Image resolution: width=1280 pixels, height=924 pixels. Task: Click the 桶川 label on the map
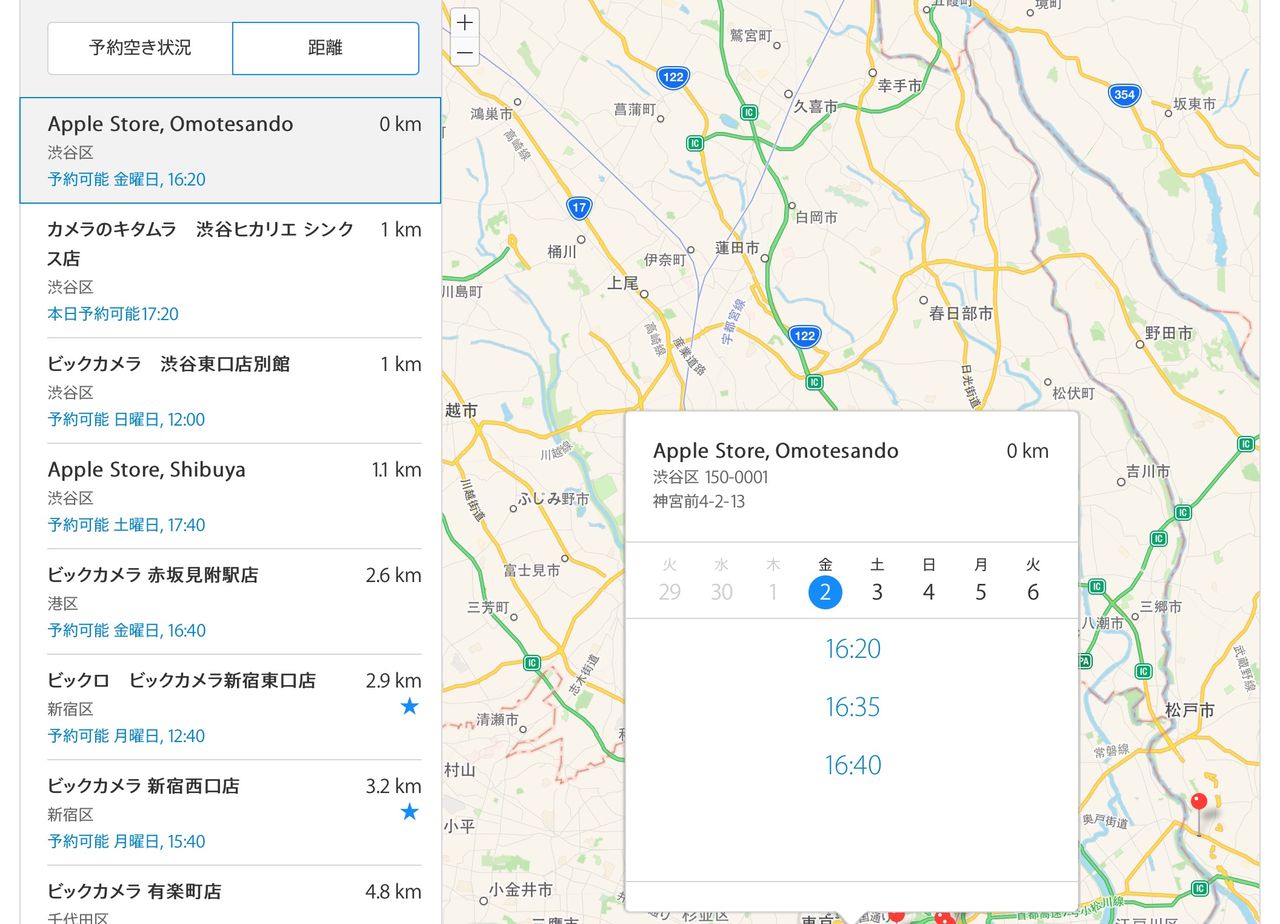pos(562,251)
